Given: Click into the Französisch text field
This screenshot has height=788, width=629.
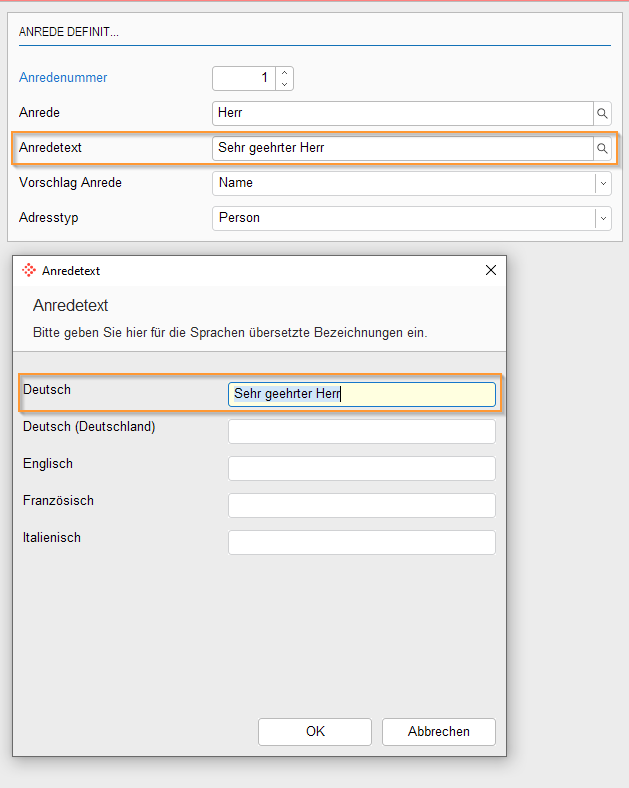Looking at the screenshot, I should [x=361, y=505].
